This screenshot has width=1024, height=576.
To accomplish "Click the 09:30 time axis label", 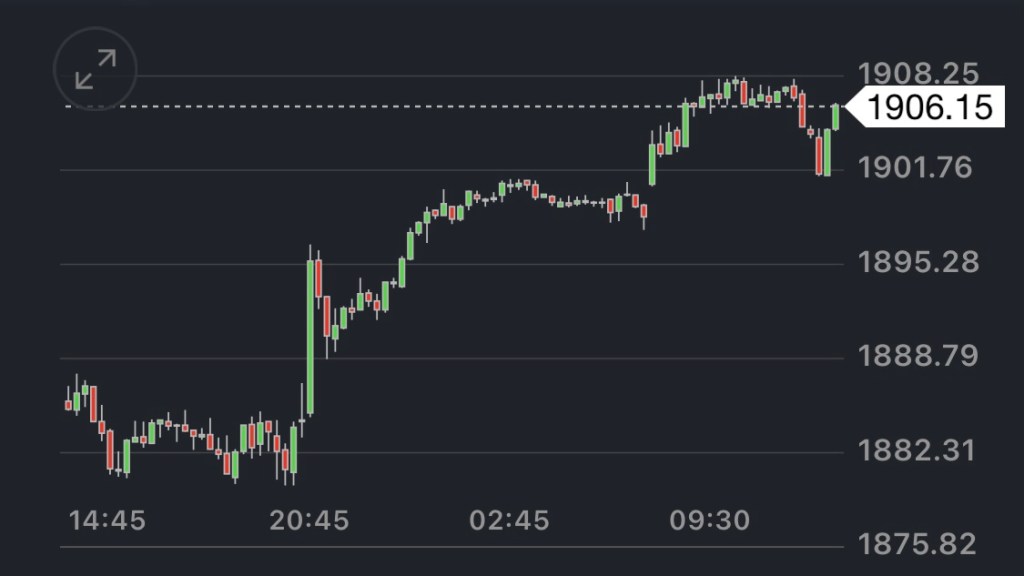I will tap(705, 520).
